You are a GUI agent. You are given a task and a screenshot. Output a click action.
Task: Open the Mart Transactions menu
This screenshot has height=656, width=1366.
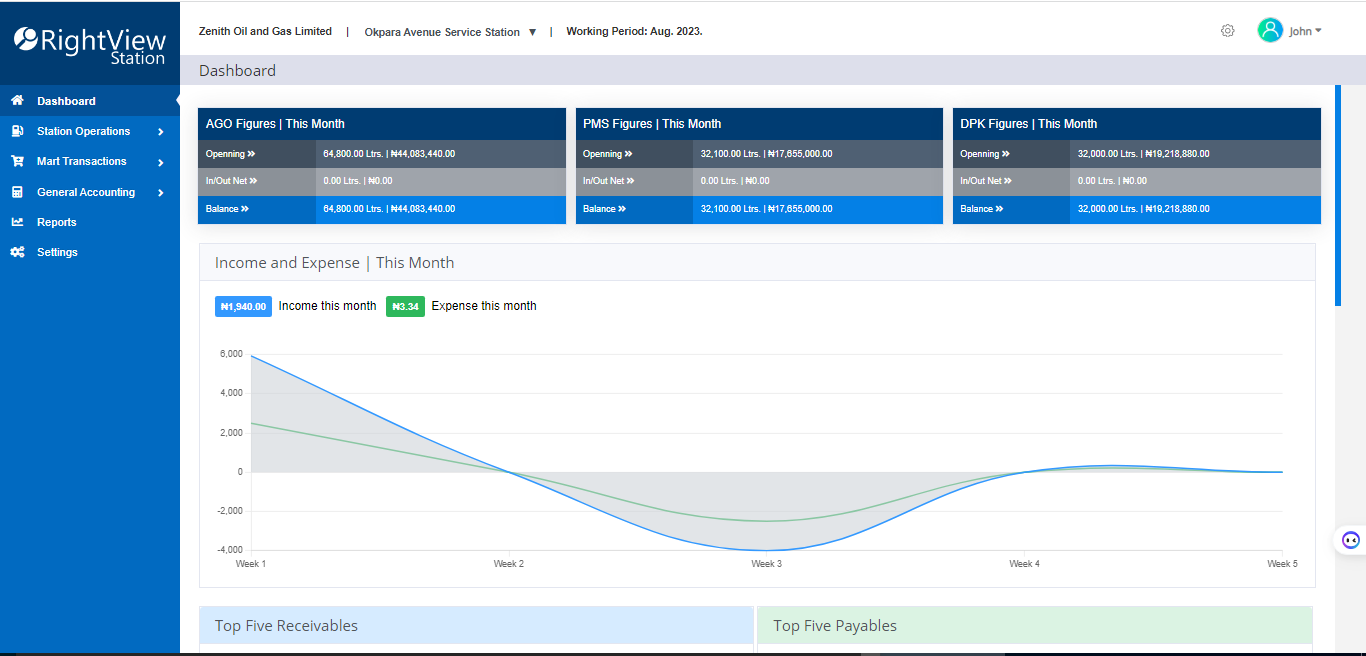tap(90, 161)
